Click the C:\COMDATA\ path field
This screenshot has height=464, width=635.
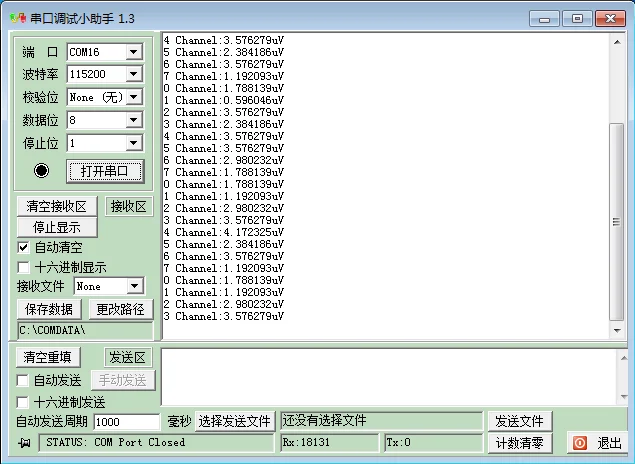point(85,330)
